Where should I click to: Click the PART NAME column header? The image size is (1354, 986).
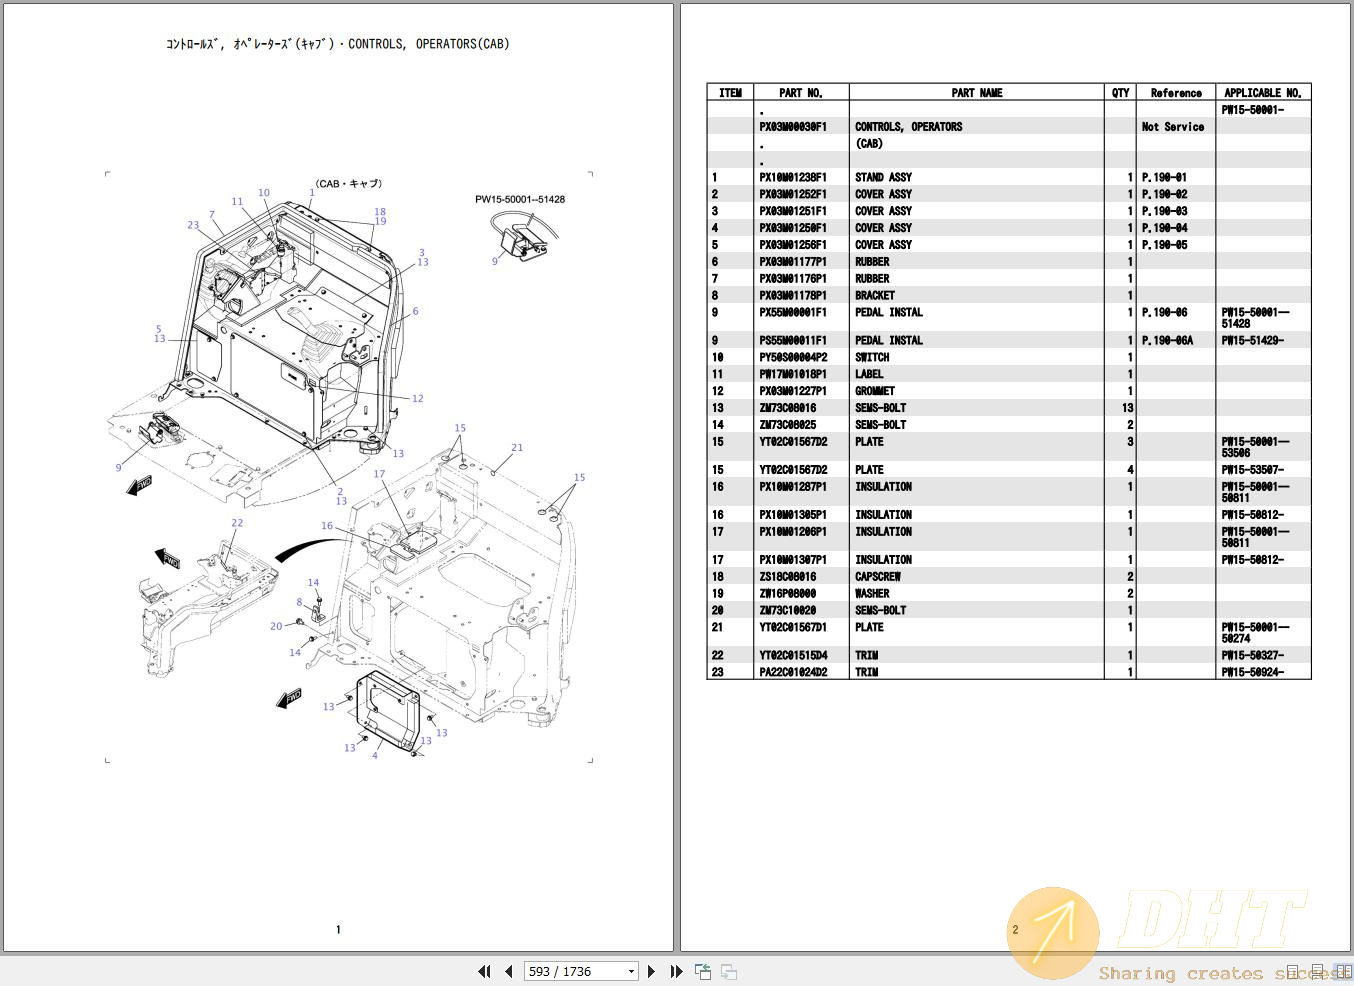point(977,93)
